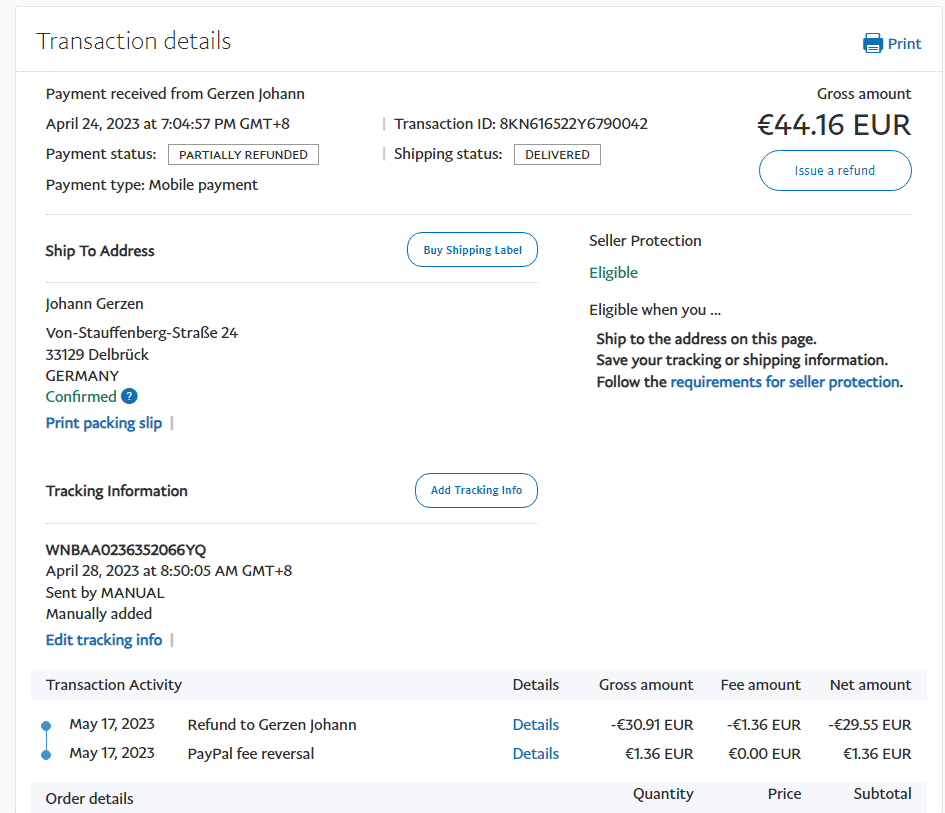The image size is (945, 813).
Task: Click the Transaction ID number
Action: [x=573, y=124]
